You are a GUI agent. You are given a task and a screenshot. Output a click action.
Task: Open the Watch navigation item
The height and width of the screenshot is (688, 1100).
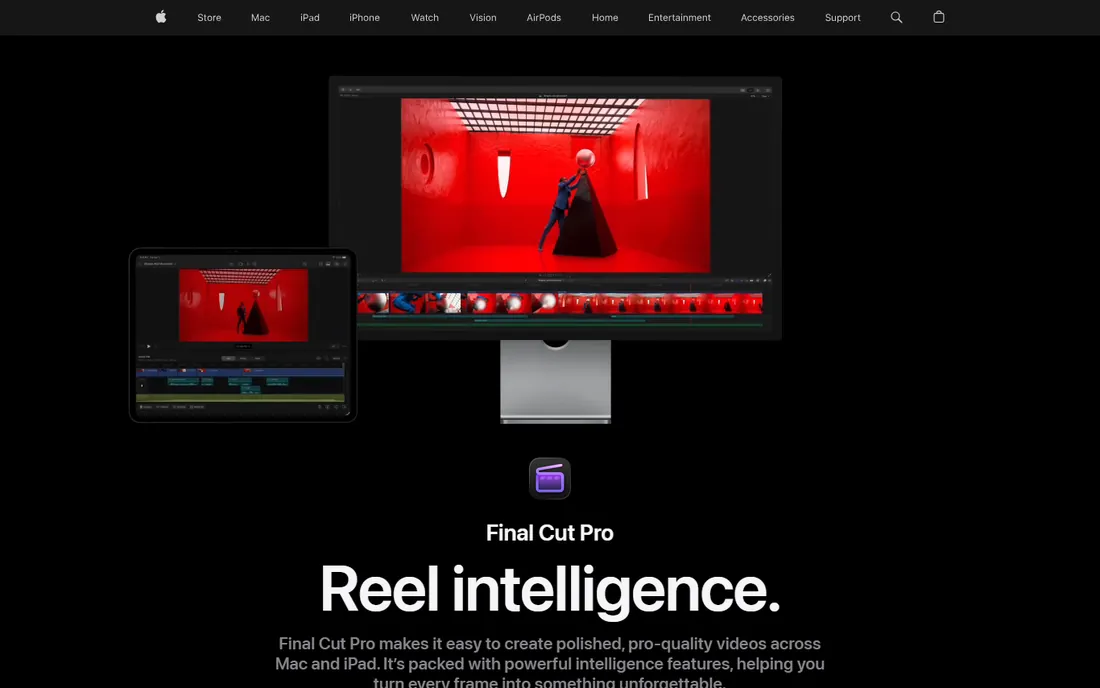coord(424,18)
